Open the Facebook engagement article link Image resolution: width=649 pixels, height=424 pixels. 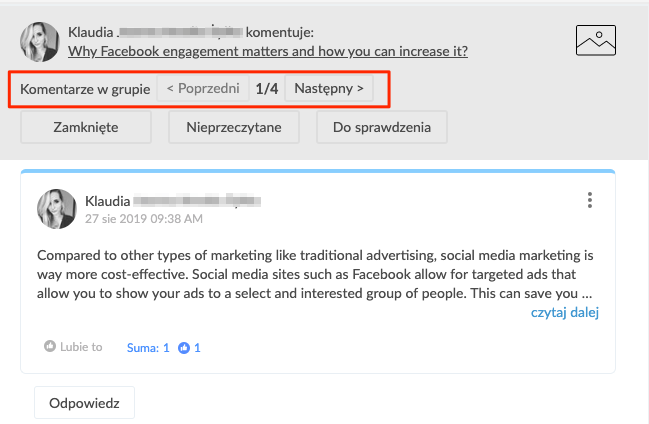[x=268, y=51]
